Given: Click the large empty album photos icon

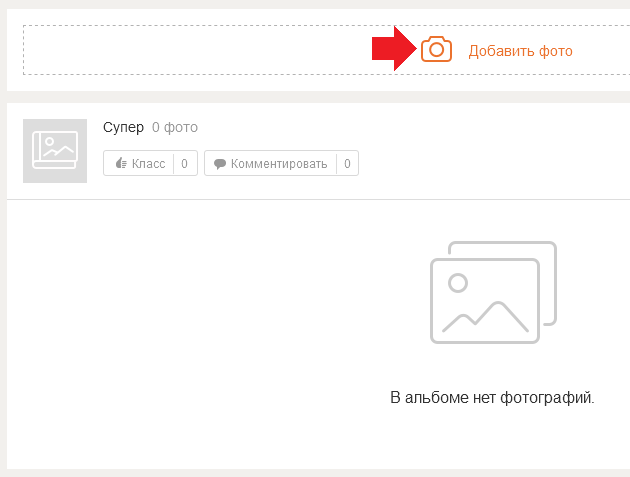Looking at the screenshot, I should click(x=493, y=292).
